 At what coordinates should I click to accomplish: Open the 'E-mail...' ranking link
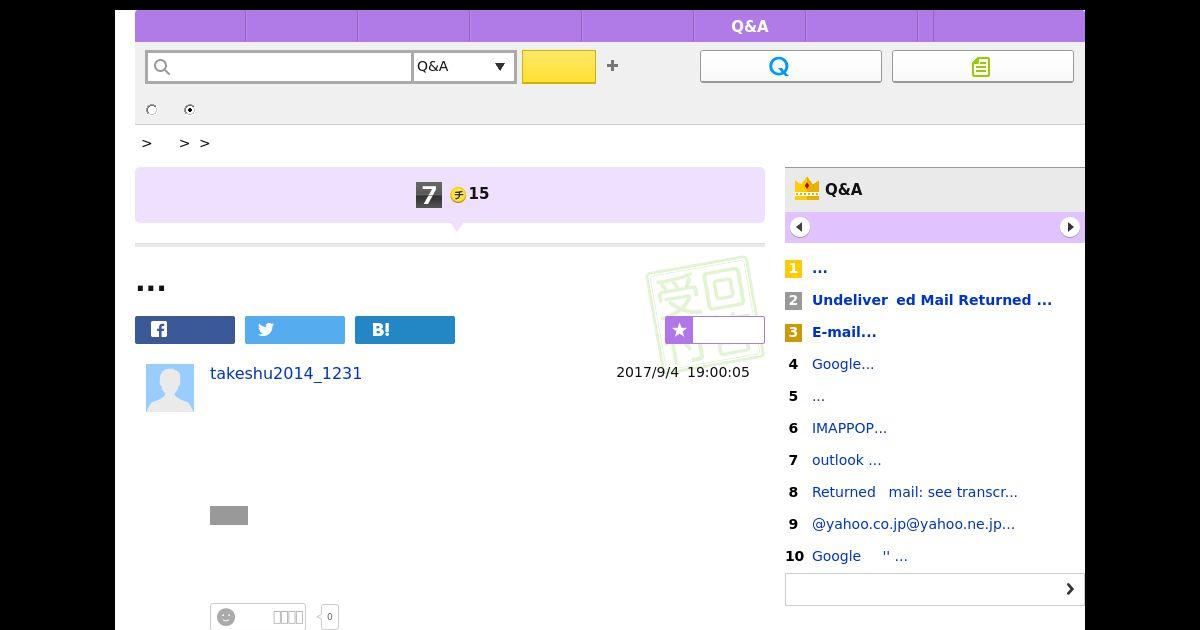844,332
